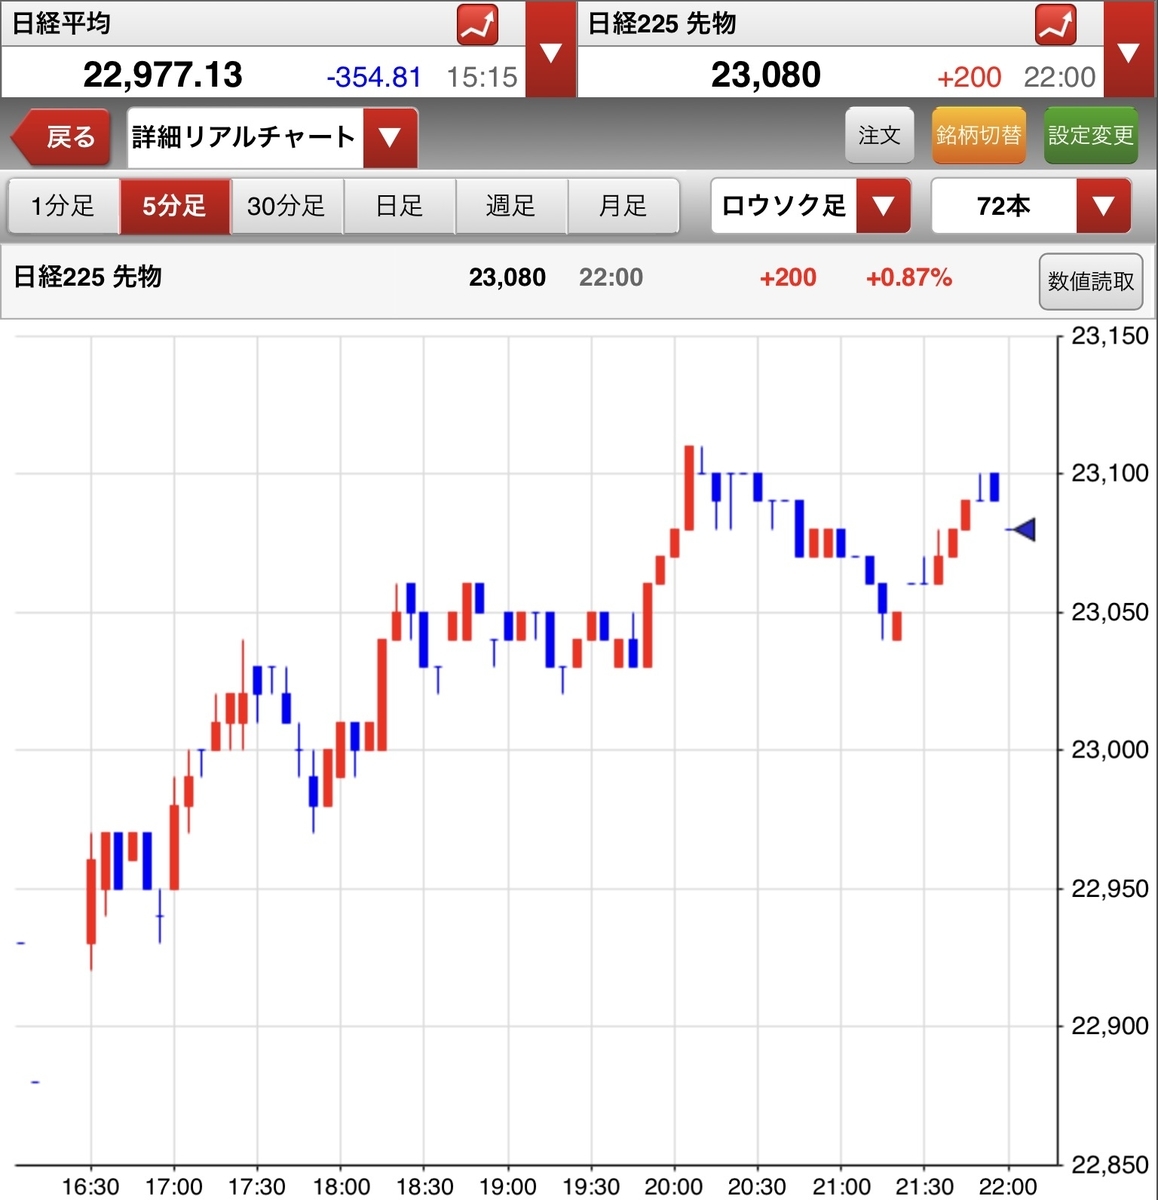The height and width of the screenshot is (1200, 1158).
Task: Click the 16:30 time axis label
Action: (91, 1187)
